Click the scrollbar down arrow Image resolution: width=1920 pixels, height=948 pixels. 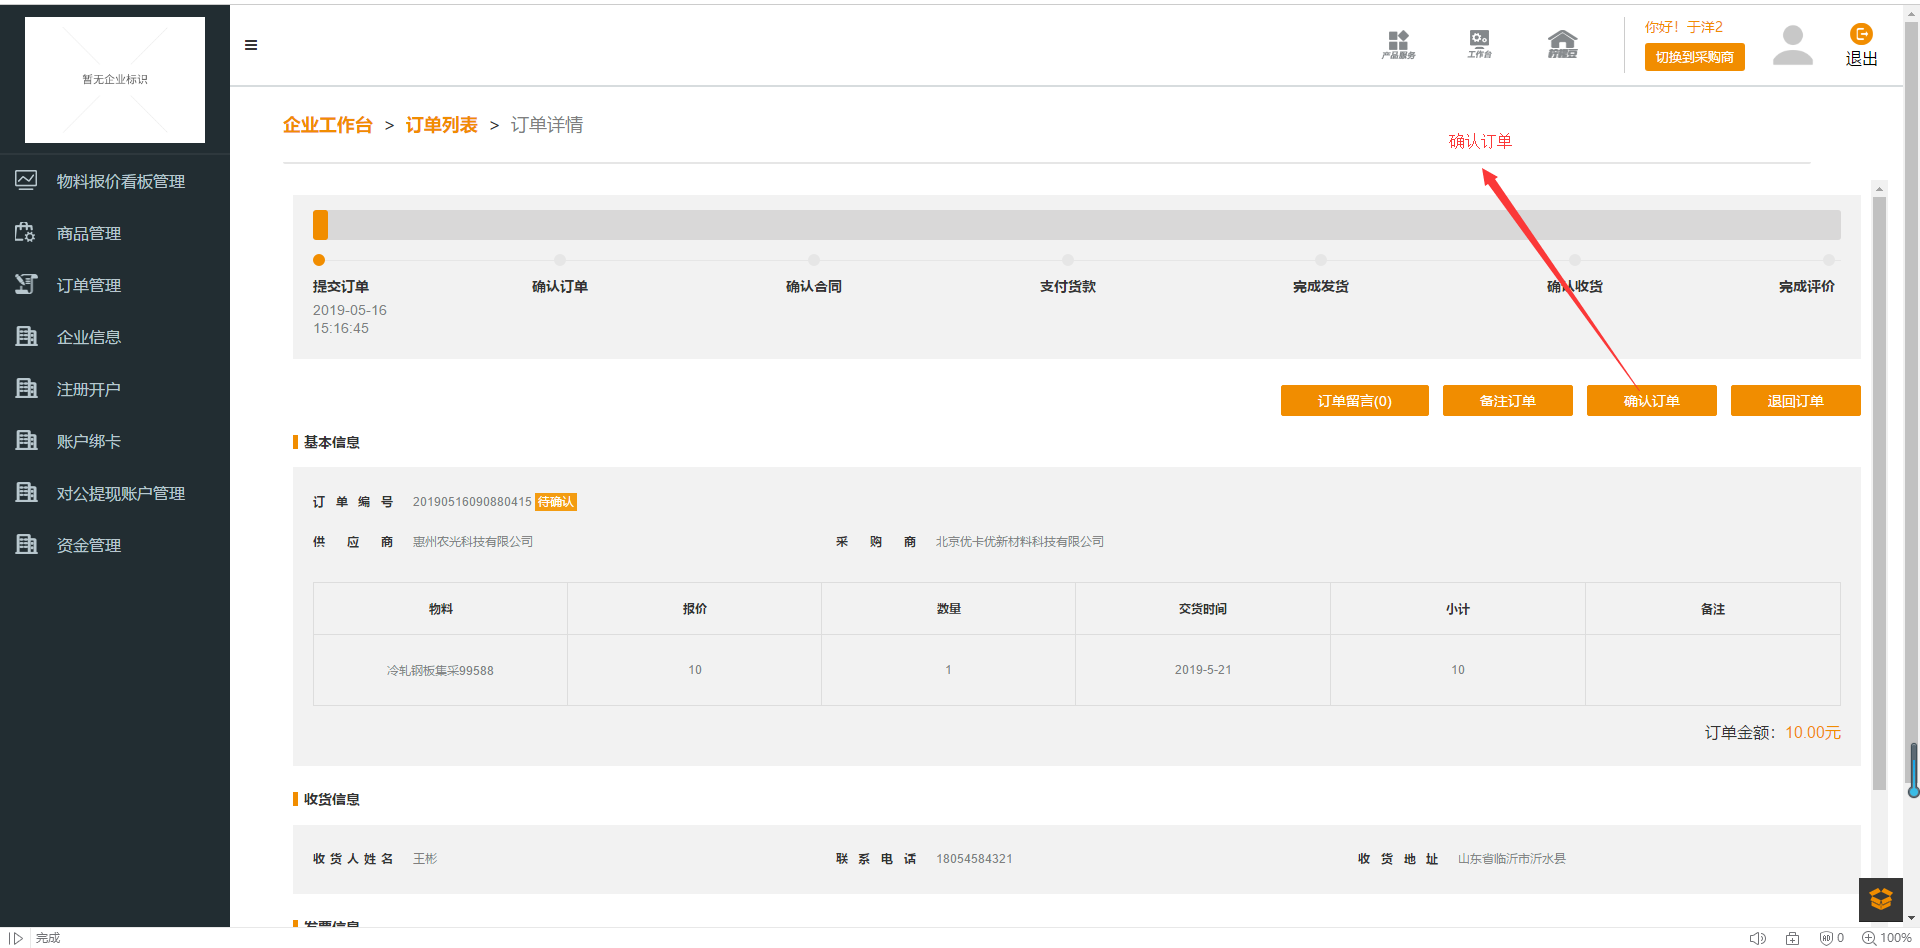click(1911, 917)
